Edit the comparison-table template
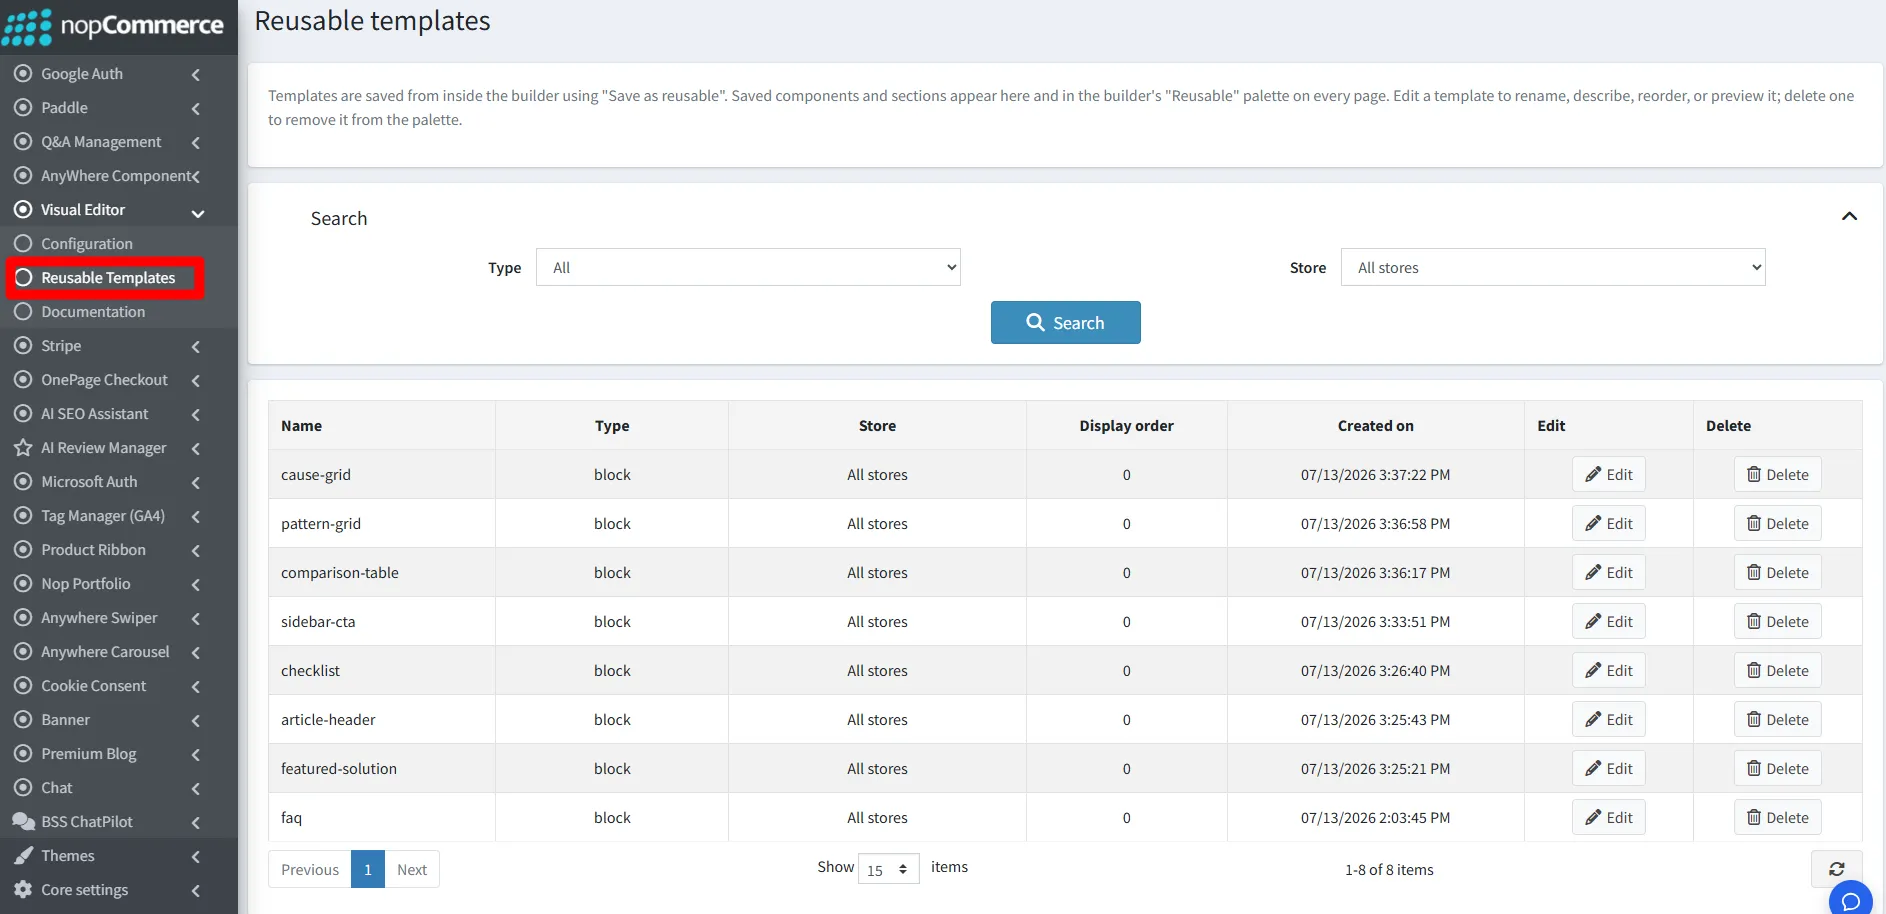Image resolution: width=1886 pixels, height=914 pixels. click(1608, 572)
